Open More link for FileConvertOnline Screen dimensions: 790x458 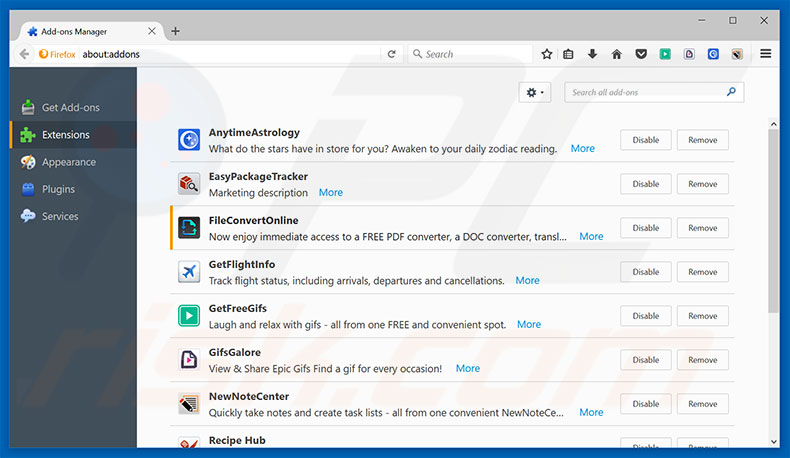[x=591, y=236]
